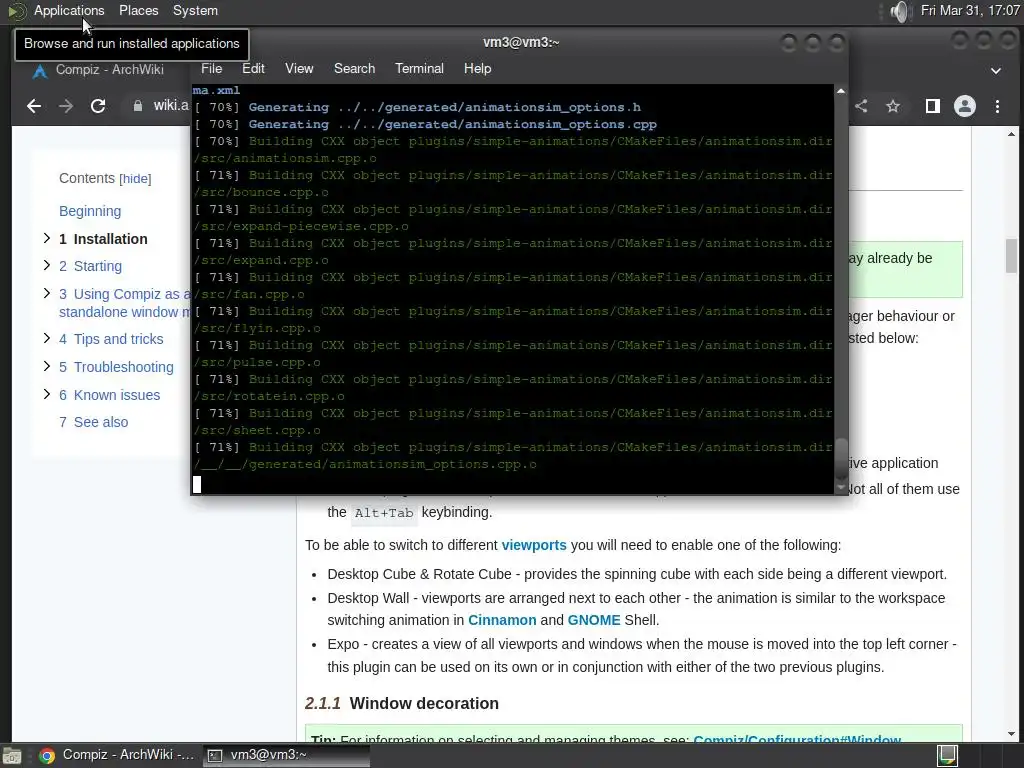Open the terminal Search menu
The height and width of the screenshot is (768, 1024).
(355, 69)
